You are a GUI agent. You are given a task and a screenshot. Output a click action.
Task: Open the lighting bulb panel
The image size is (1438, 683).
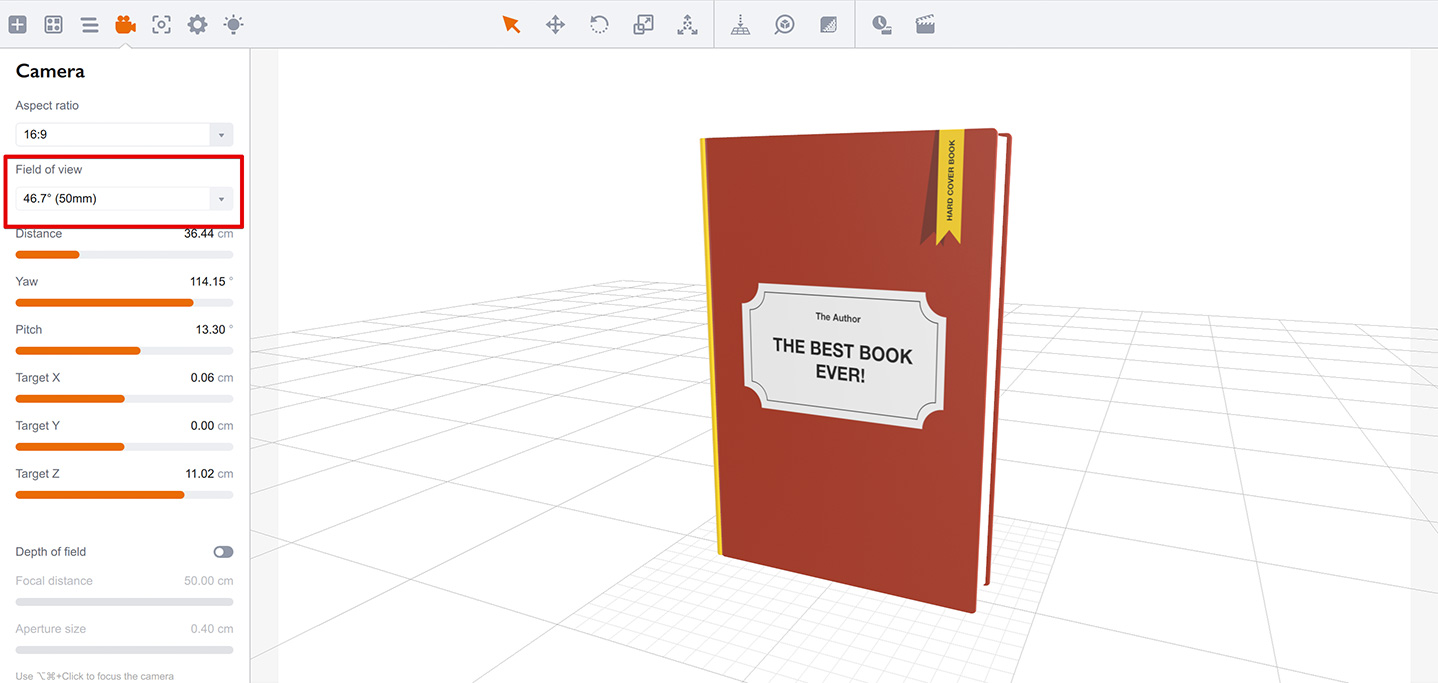click(233, 24)
